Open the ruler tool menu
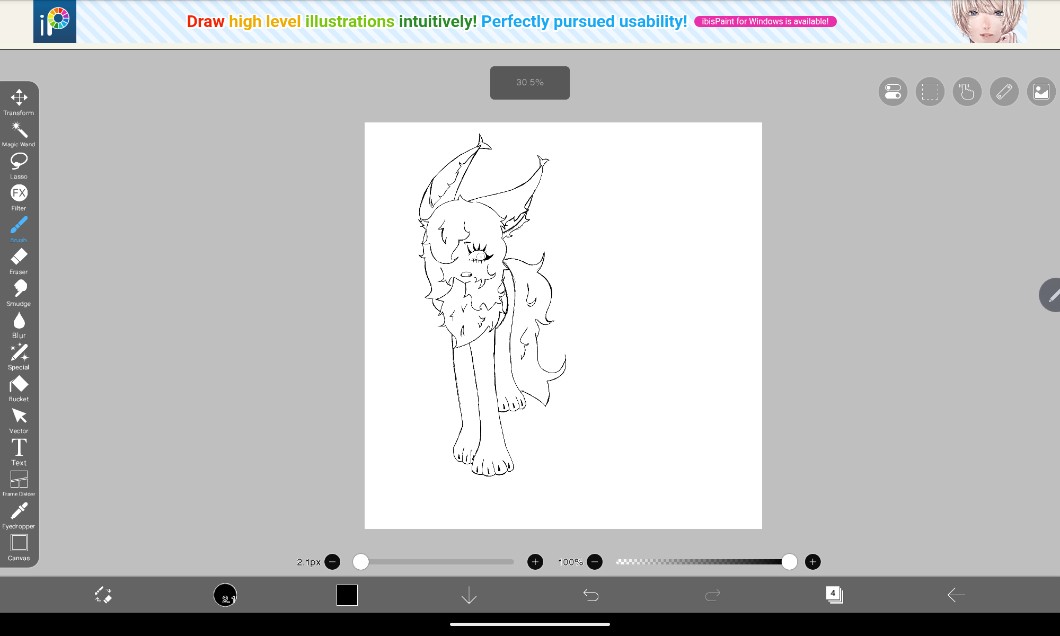The image size is (1060, 636). pyautogui.click(x=1004, y=92)
